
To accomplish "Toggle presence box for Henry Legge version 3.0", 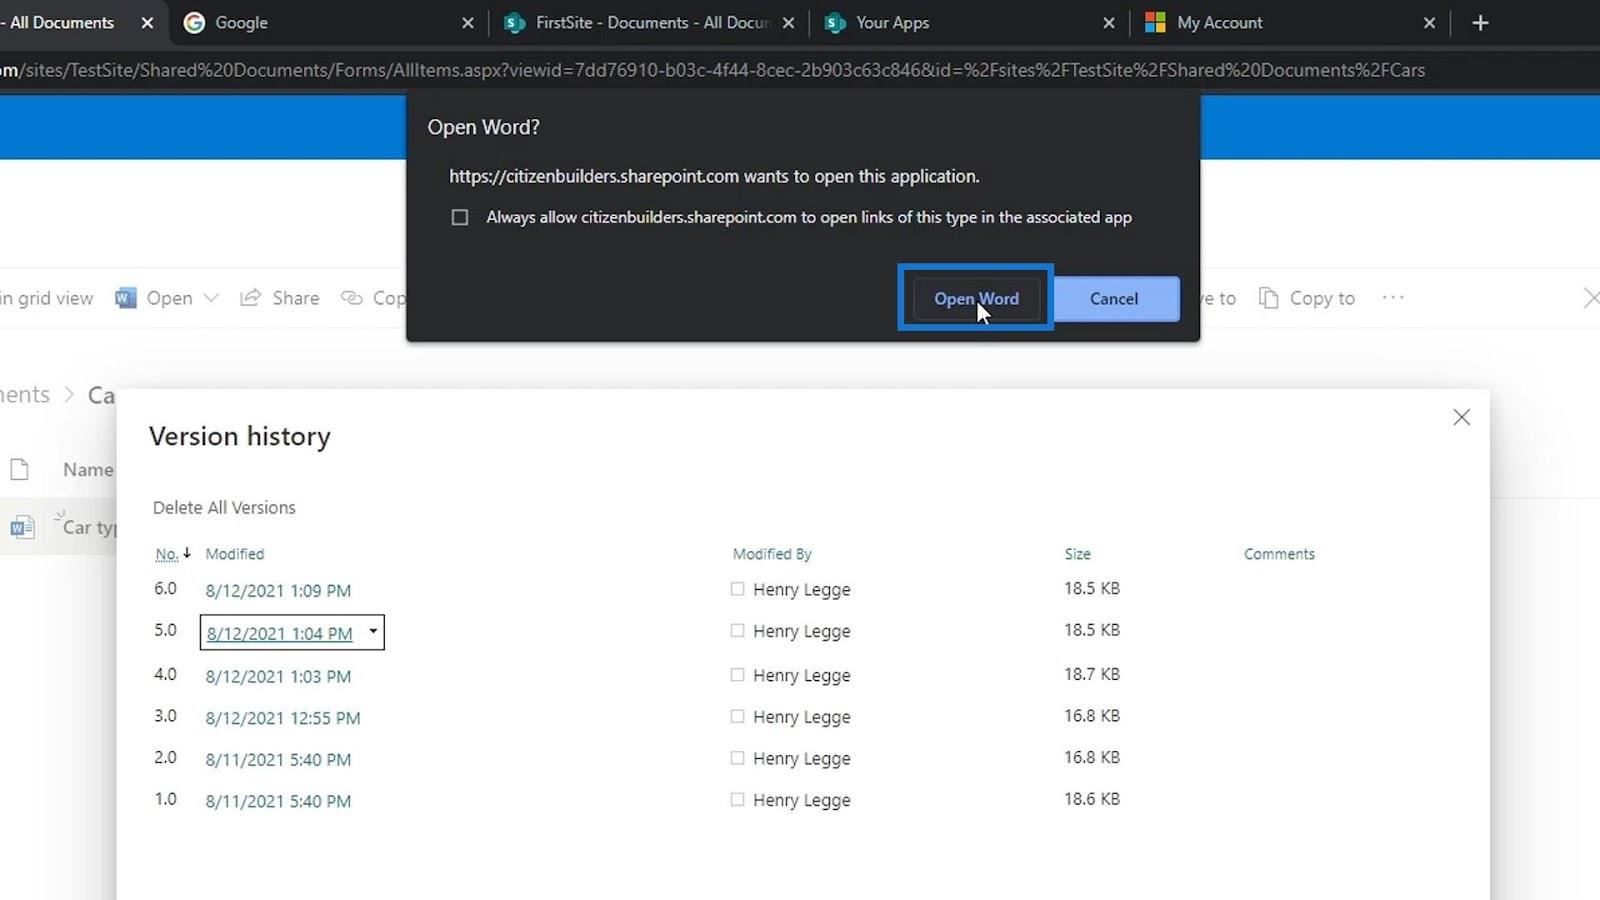I will click(x=737, y=717).
